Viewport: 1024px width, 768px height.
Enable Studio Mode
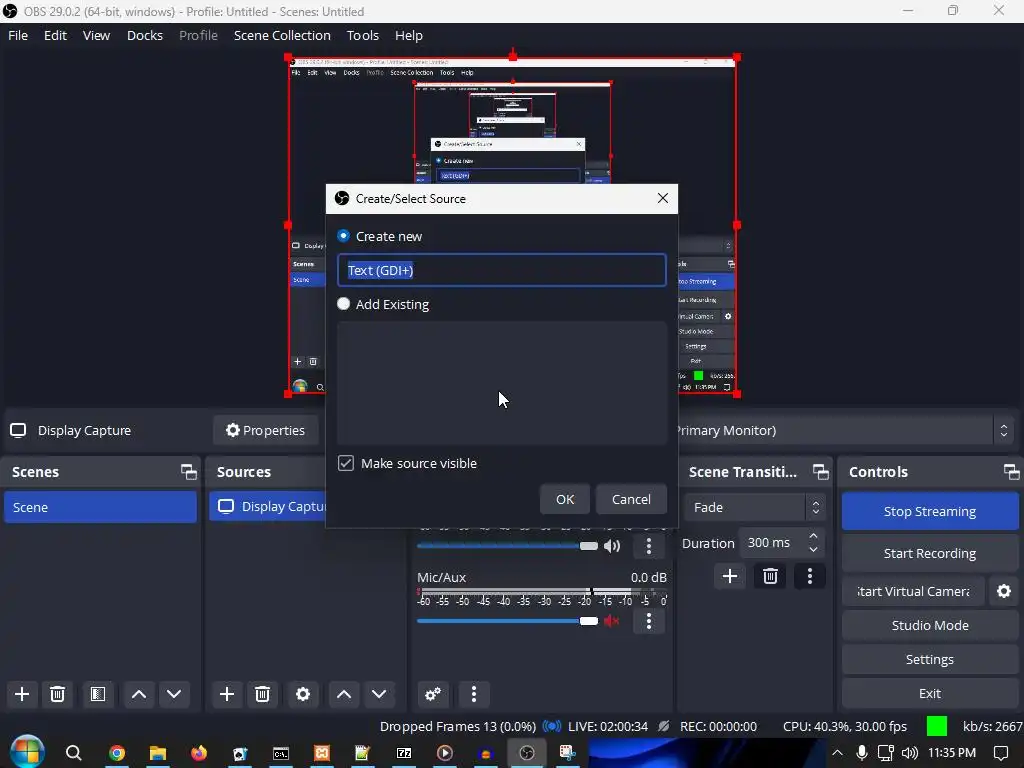tap(929, 625)
